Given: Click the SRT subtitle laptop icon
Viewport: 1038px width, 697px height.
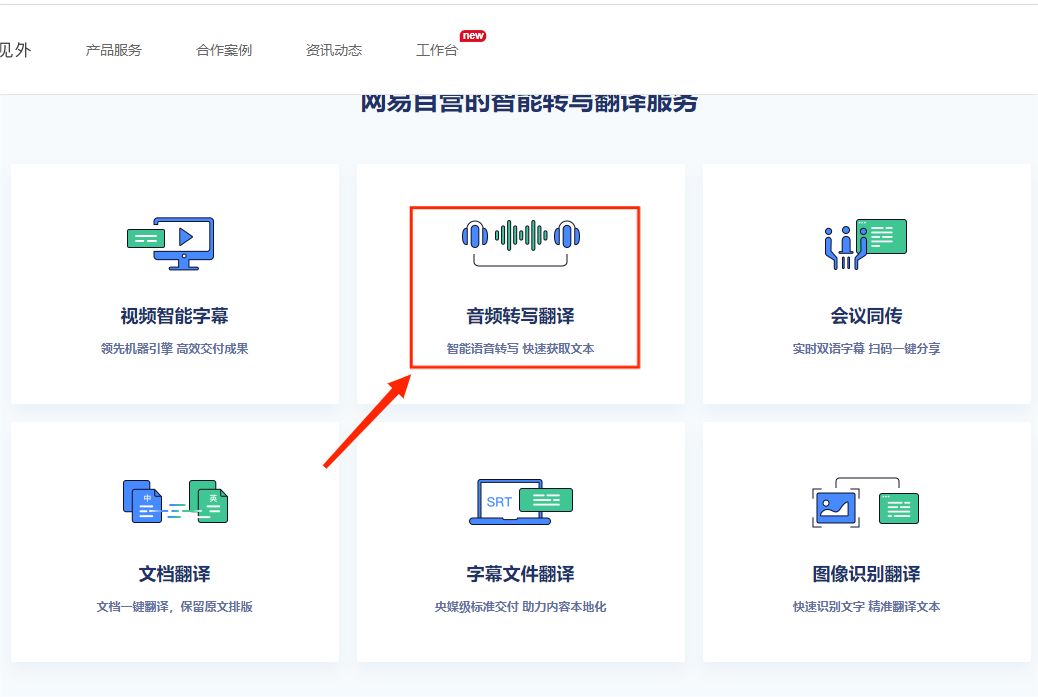Looking at the screenshot, I should click(x=520, y=502).
